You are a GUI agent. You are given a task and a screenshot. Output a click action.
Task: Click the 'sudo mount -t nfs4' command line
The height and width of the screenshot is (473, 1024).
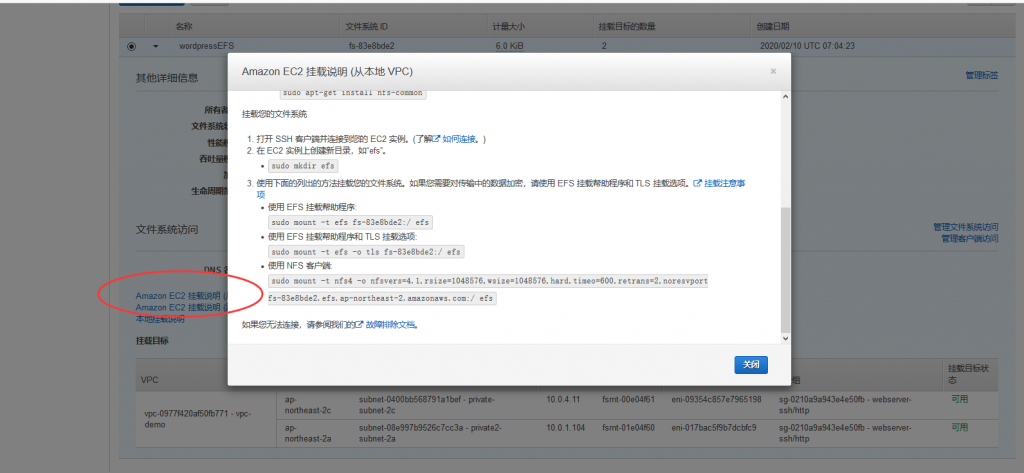click(x=488, y=281)
